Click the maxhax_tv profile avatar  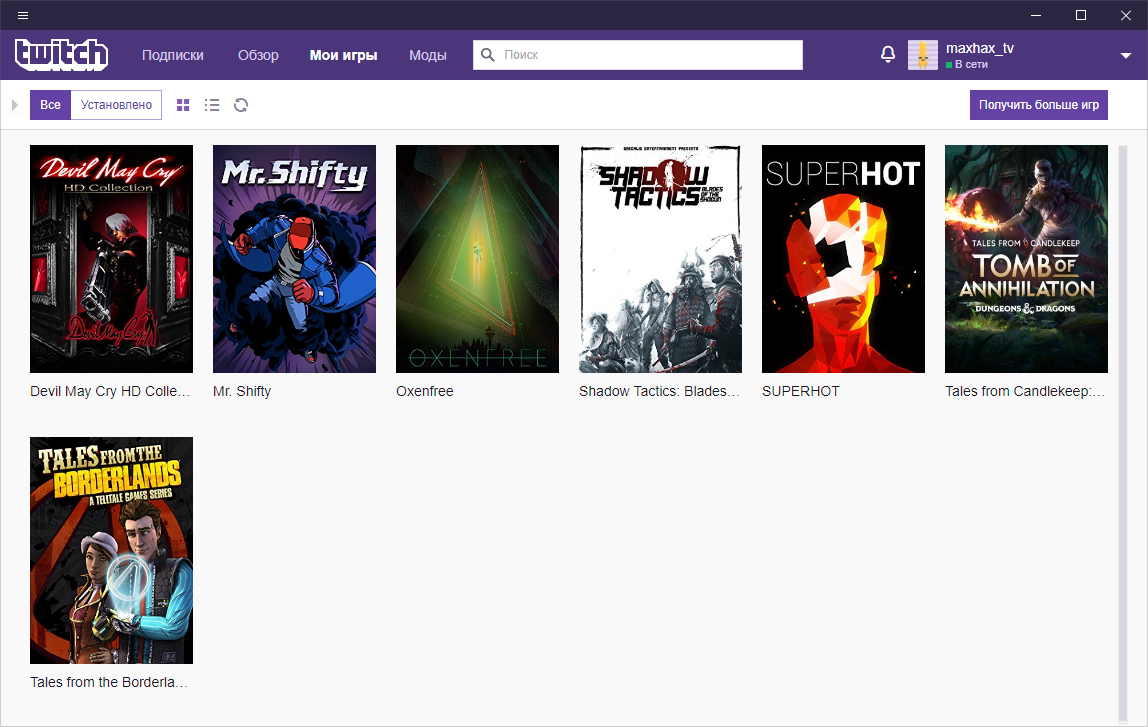click(x=922, y=55)
